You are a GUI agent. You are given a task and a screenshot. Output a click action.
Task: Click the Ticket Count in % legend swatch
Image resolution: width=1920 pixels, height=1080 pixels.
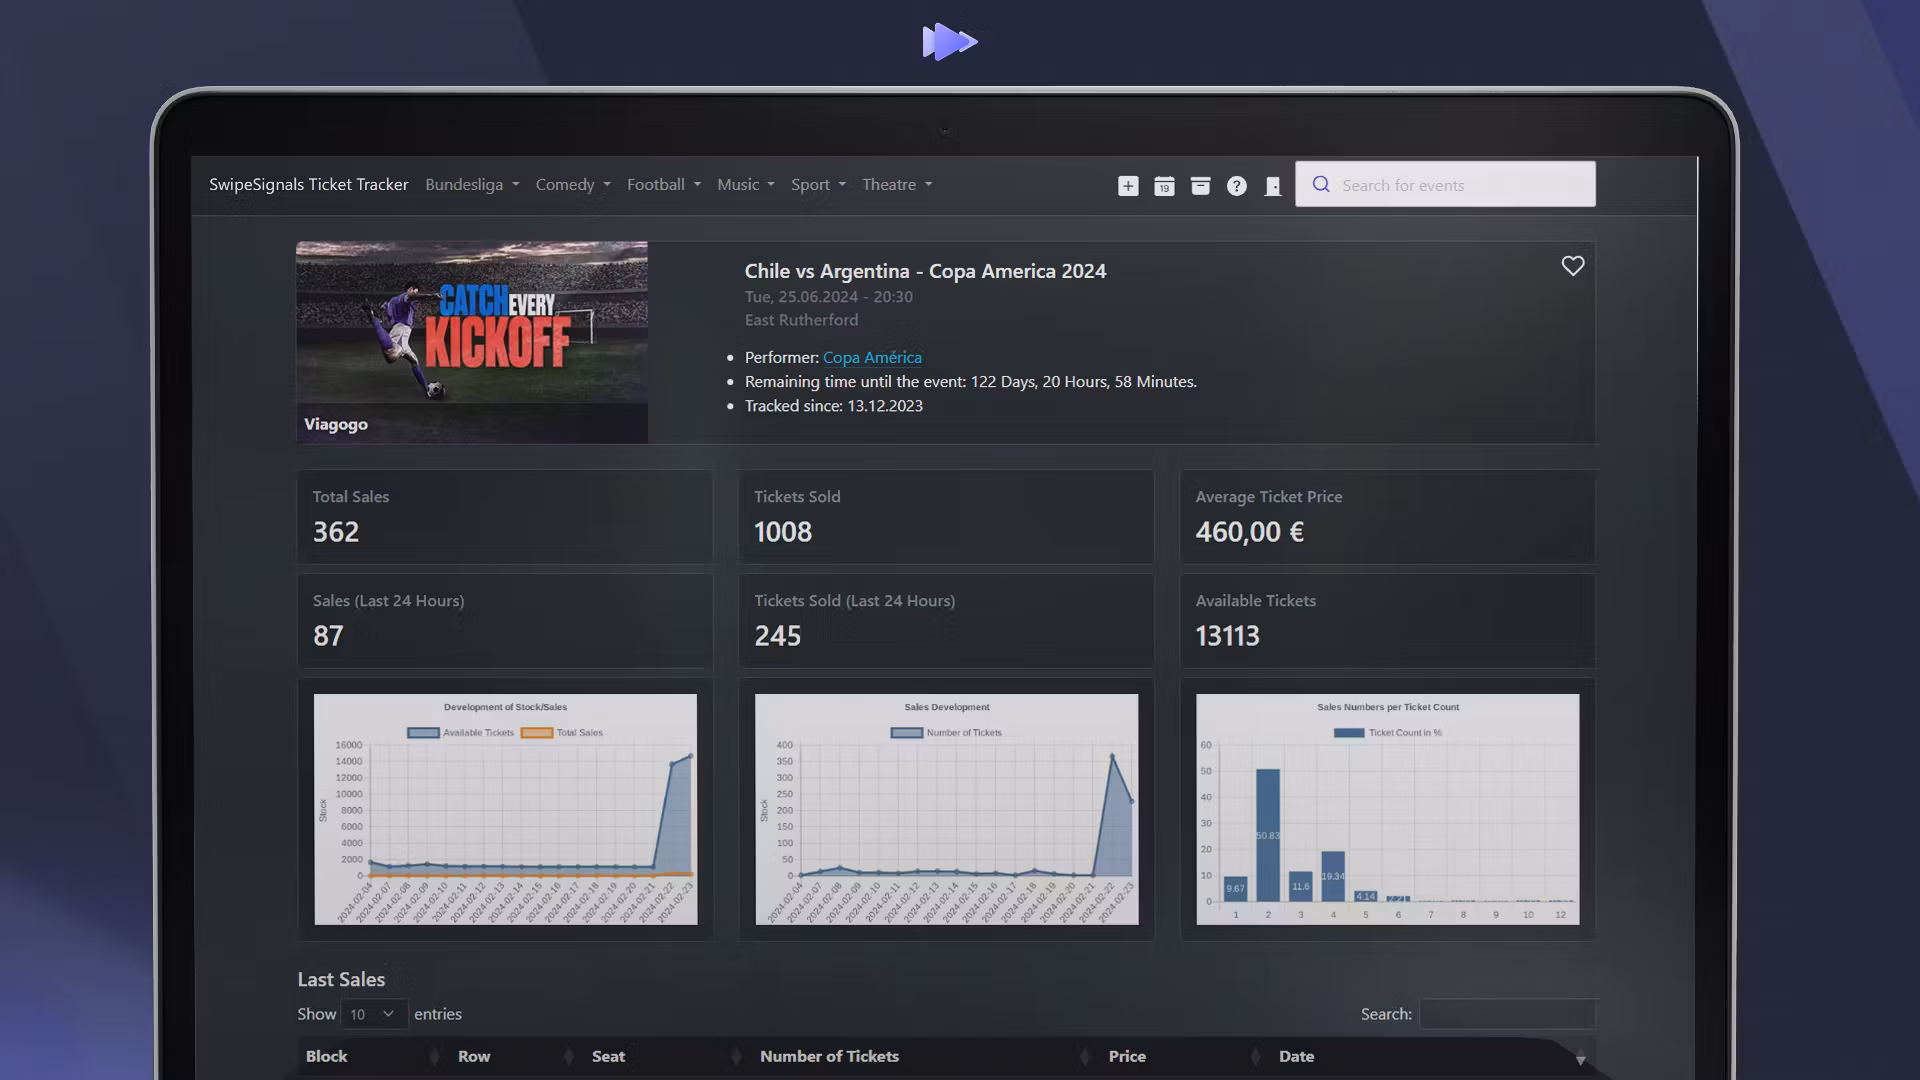click(x=1349, y=733)
